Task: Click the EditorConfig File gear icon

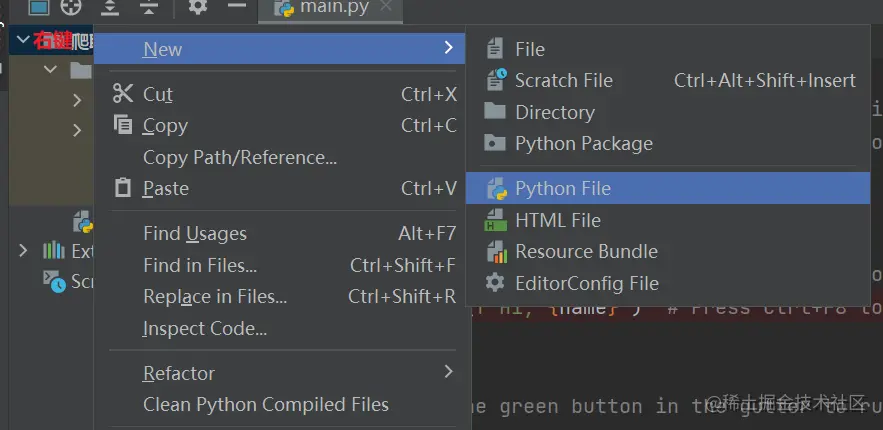Action: pyautogui.click(x=496, y=283)
